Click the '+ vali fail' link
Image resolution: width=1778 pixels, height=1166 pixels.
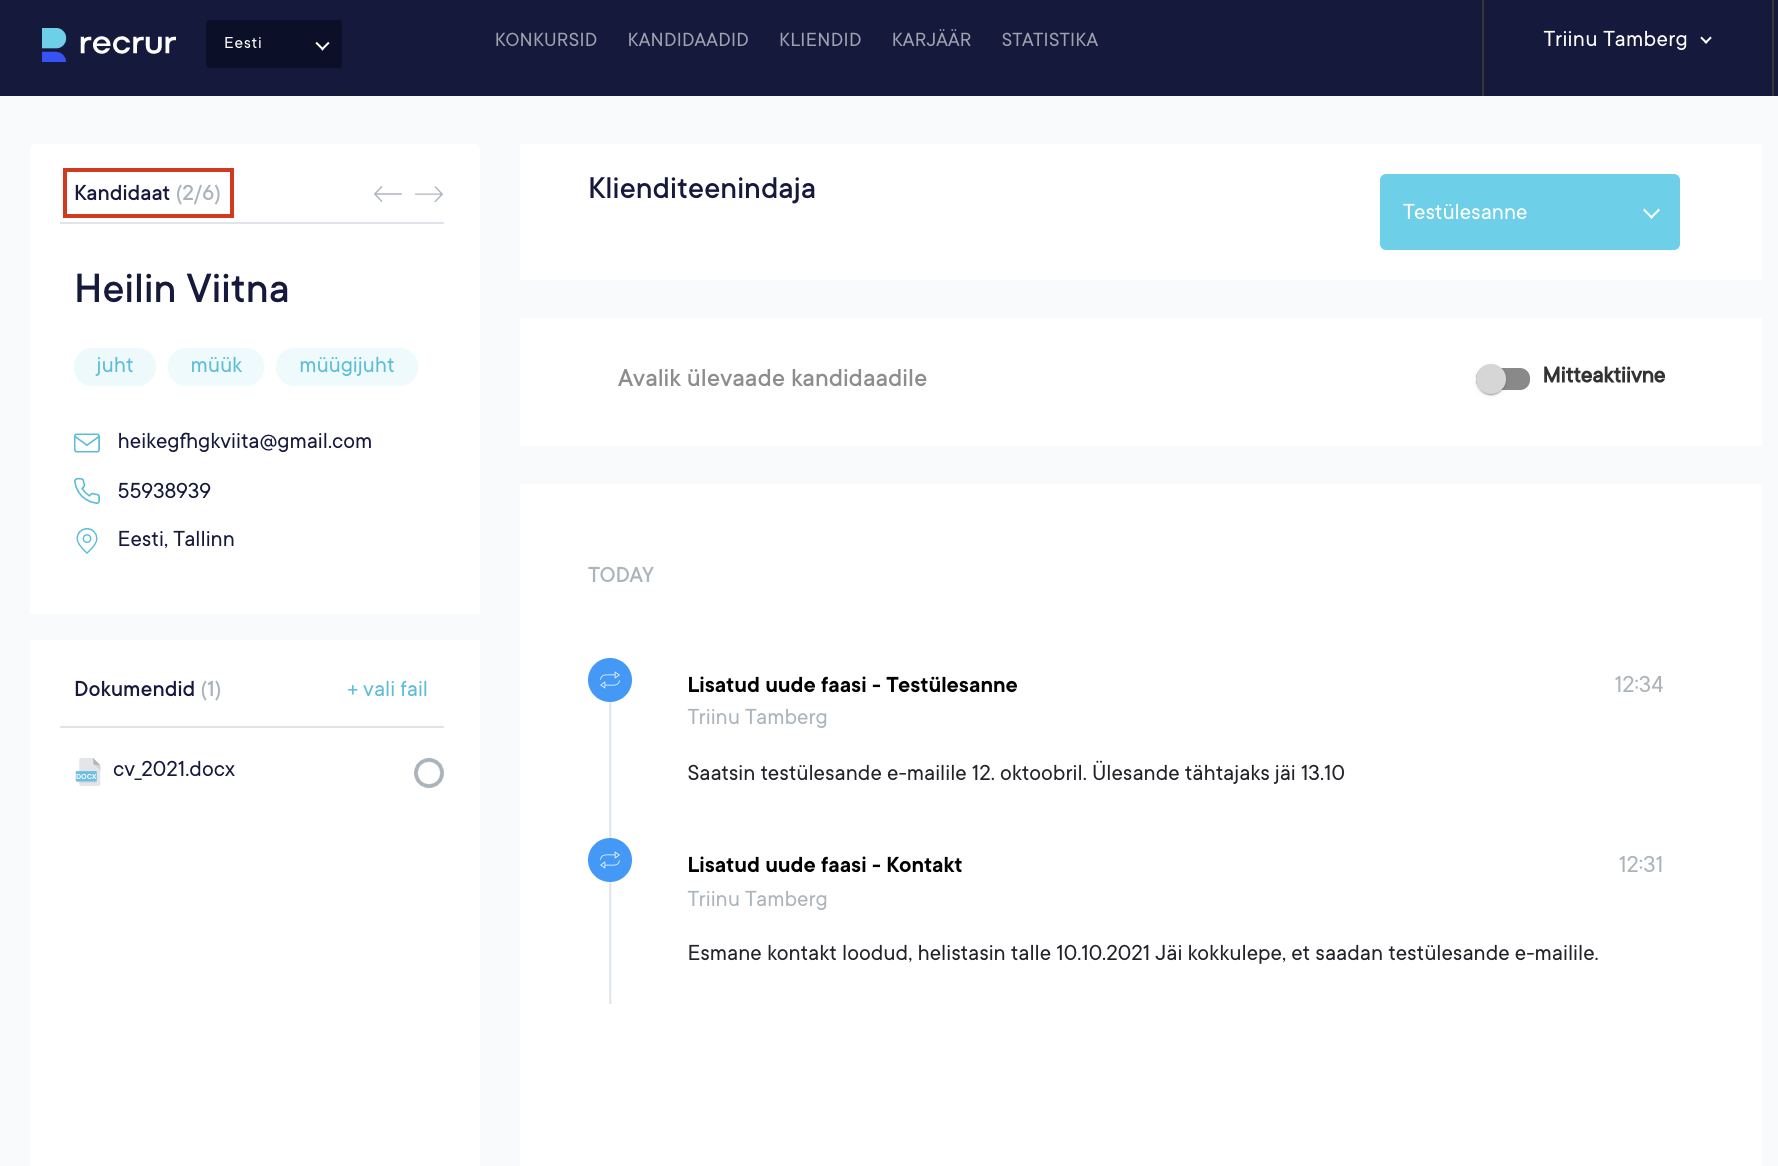pos(387,689)
